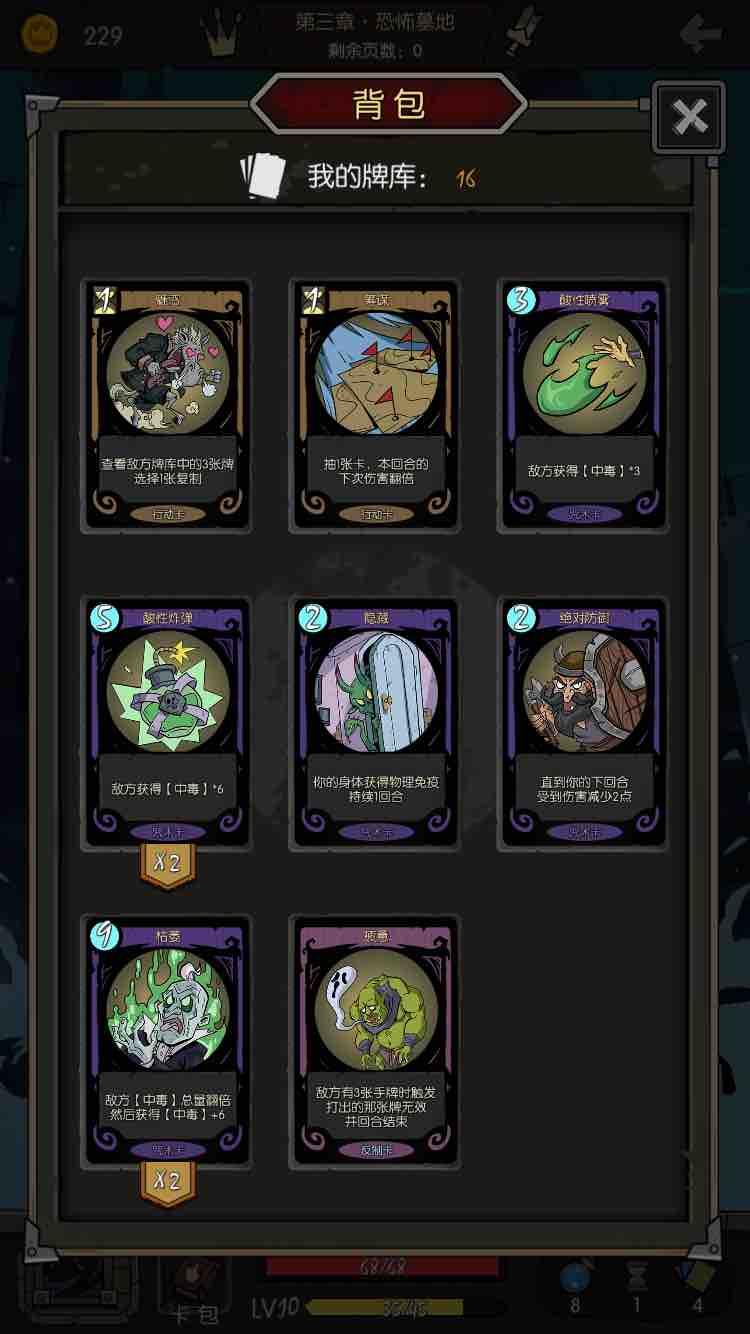Viewport: 750px width, 1334px height.
Task: Open the 酸性炸弹 bomb card
Action: pos(166,724)
